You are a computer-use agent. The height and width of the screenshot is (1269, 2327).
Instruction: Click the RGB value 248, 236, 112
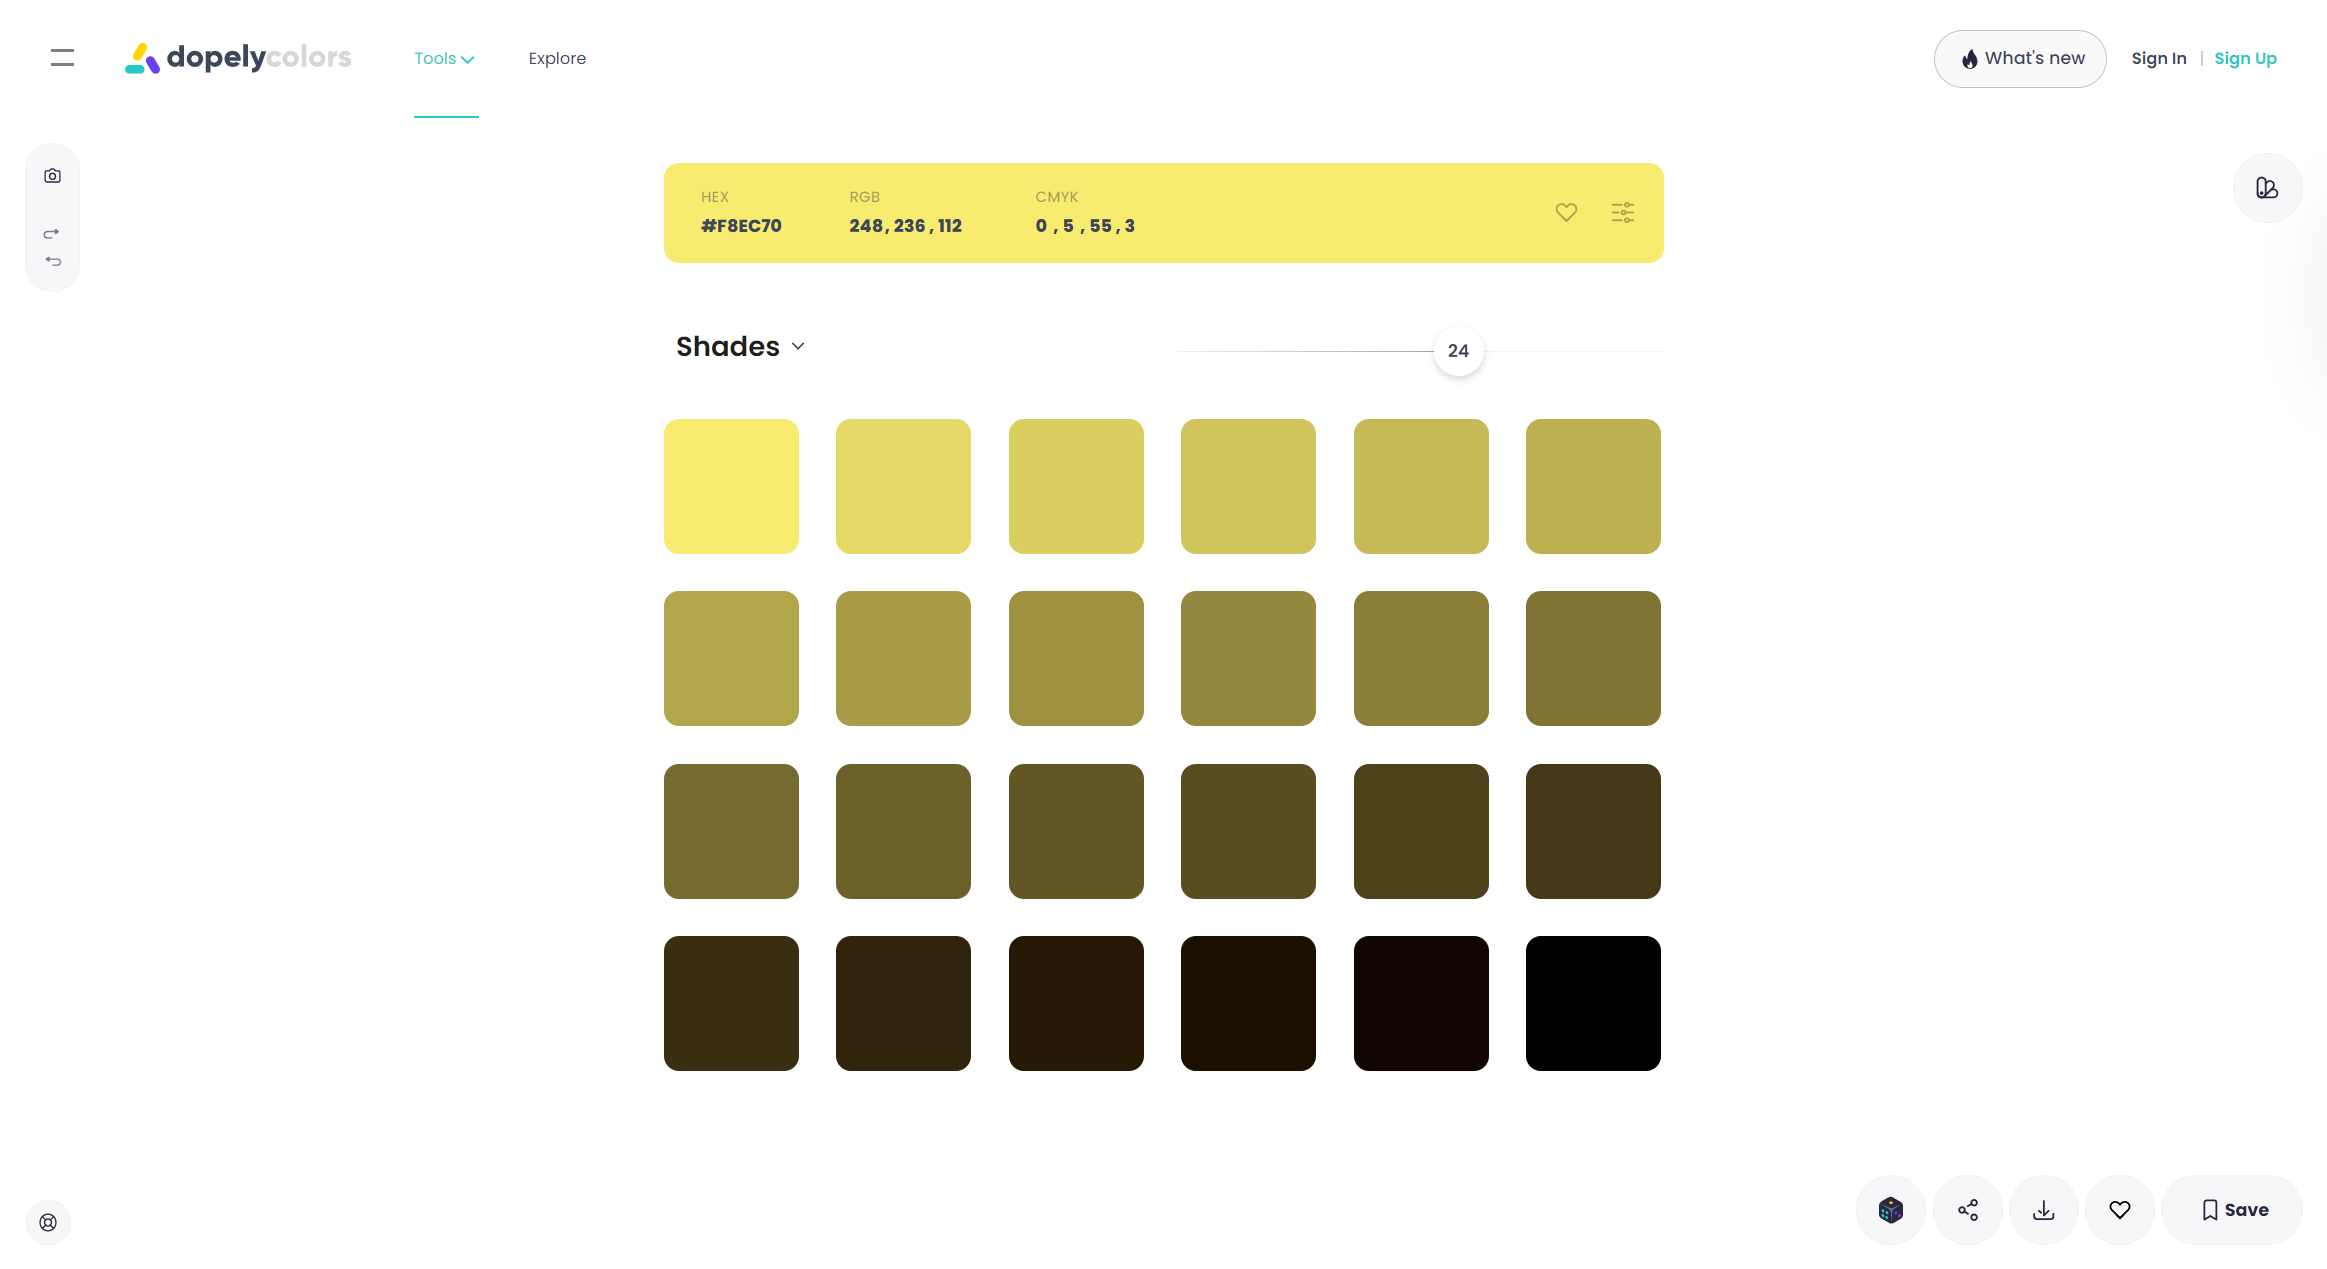[905, 226]
